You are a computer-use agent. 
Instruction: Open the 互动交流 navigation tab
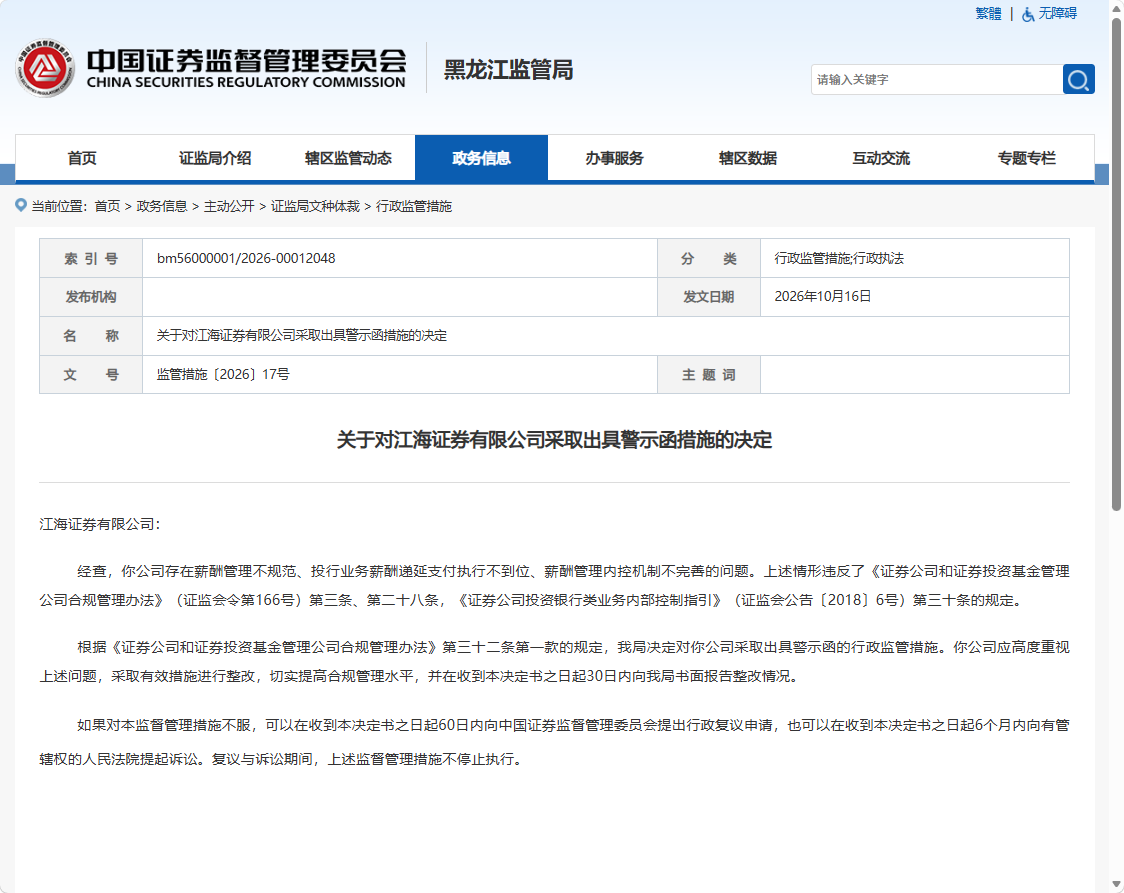point(881,158)
